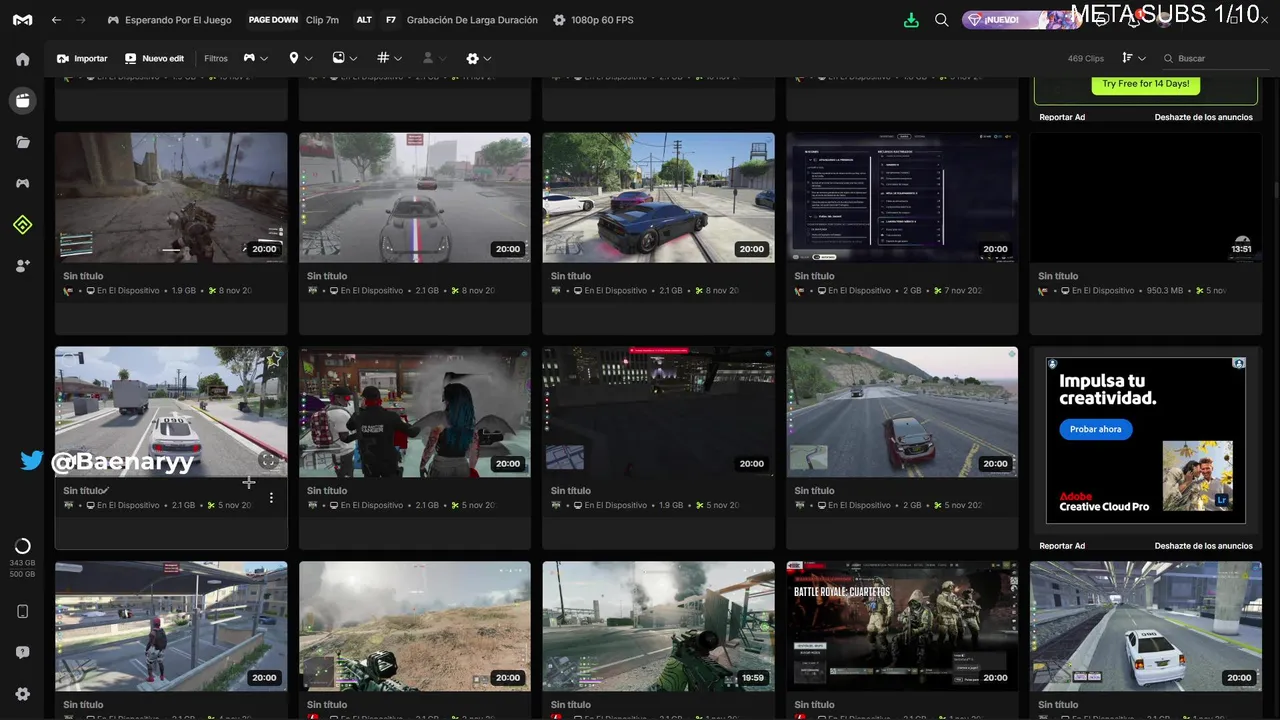Open the help chat sidebar icon
The height and width of the screenshot is (720, 1280).
[x=22, y=652]
